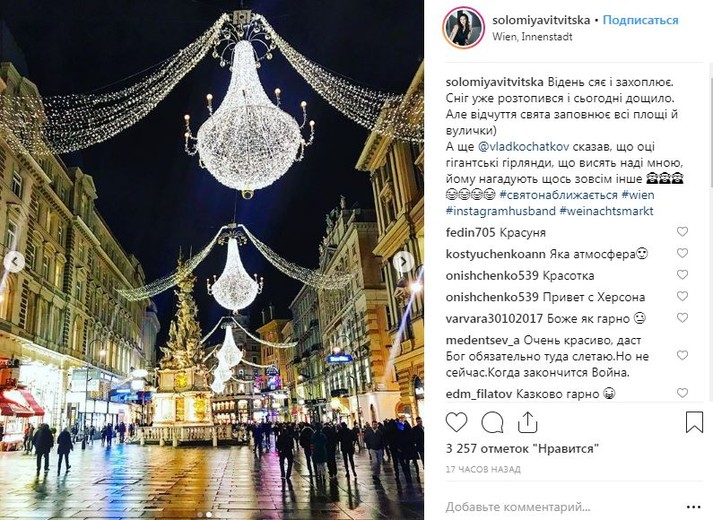
Task: Click the share arrow icon
Action: (527, 422)
